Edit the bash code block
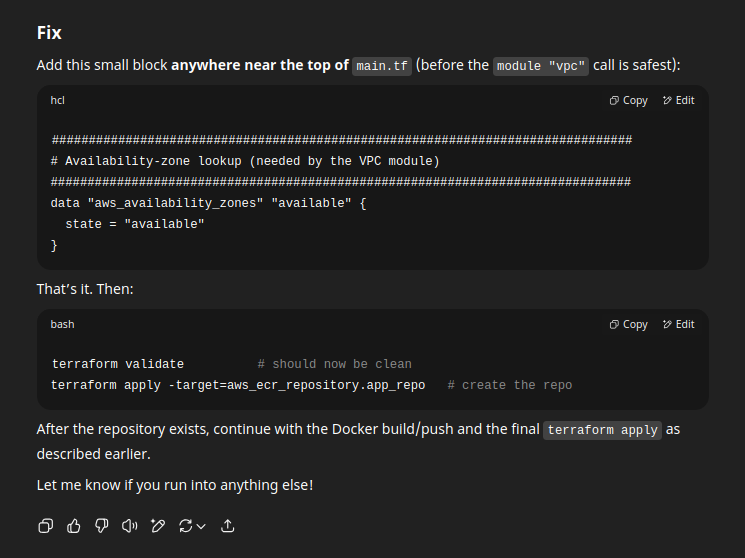 click(x=678, y=324)
